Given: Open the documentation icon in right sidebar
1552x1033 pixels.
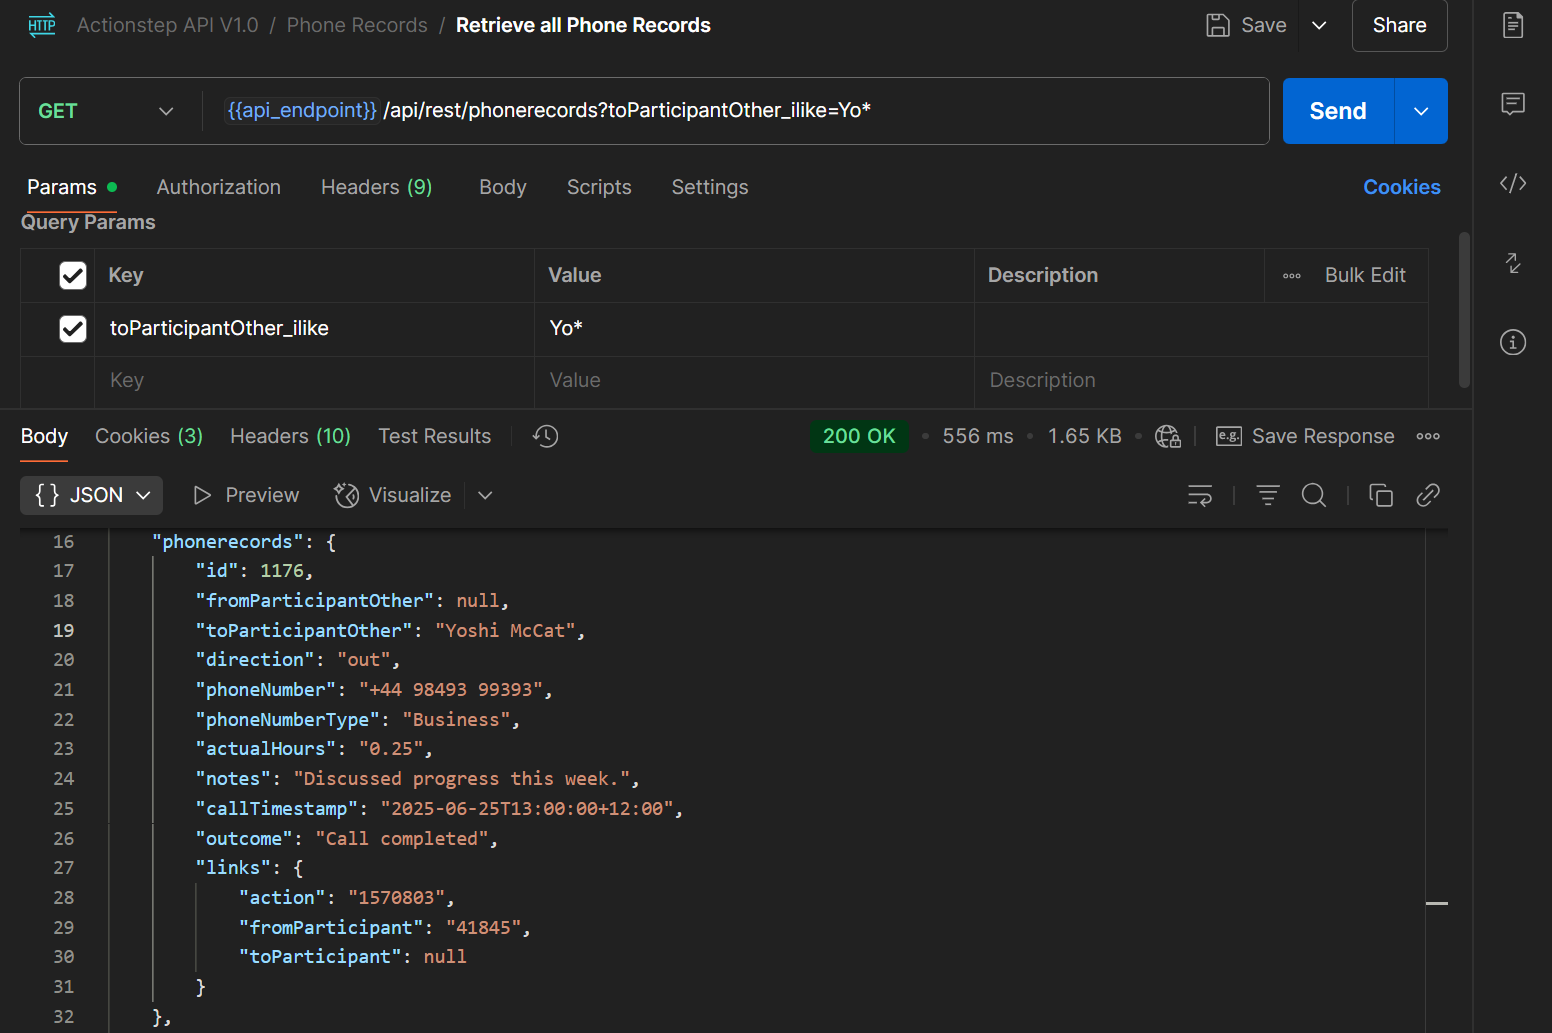Looking at the screenshot, I should (1513, 25).
